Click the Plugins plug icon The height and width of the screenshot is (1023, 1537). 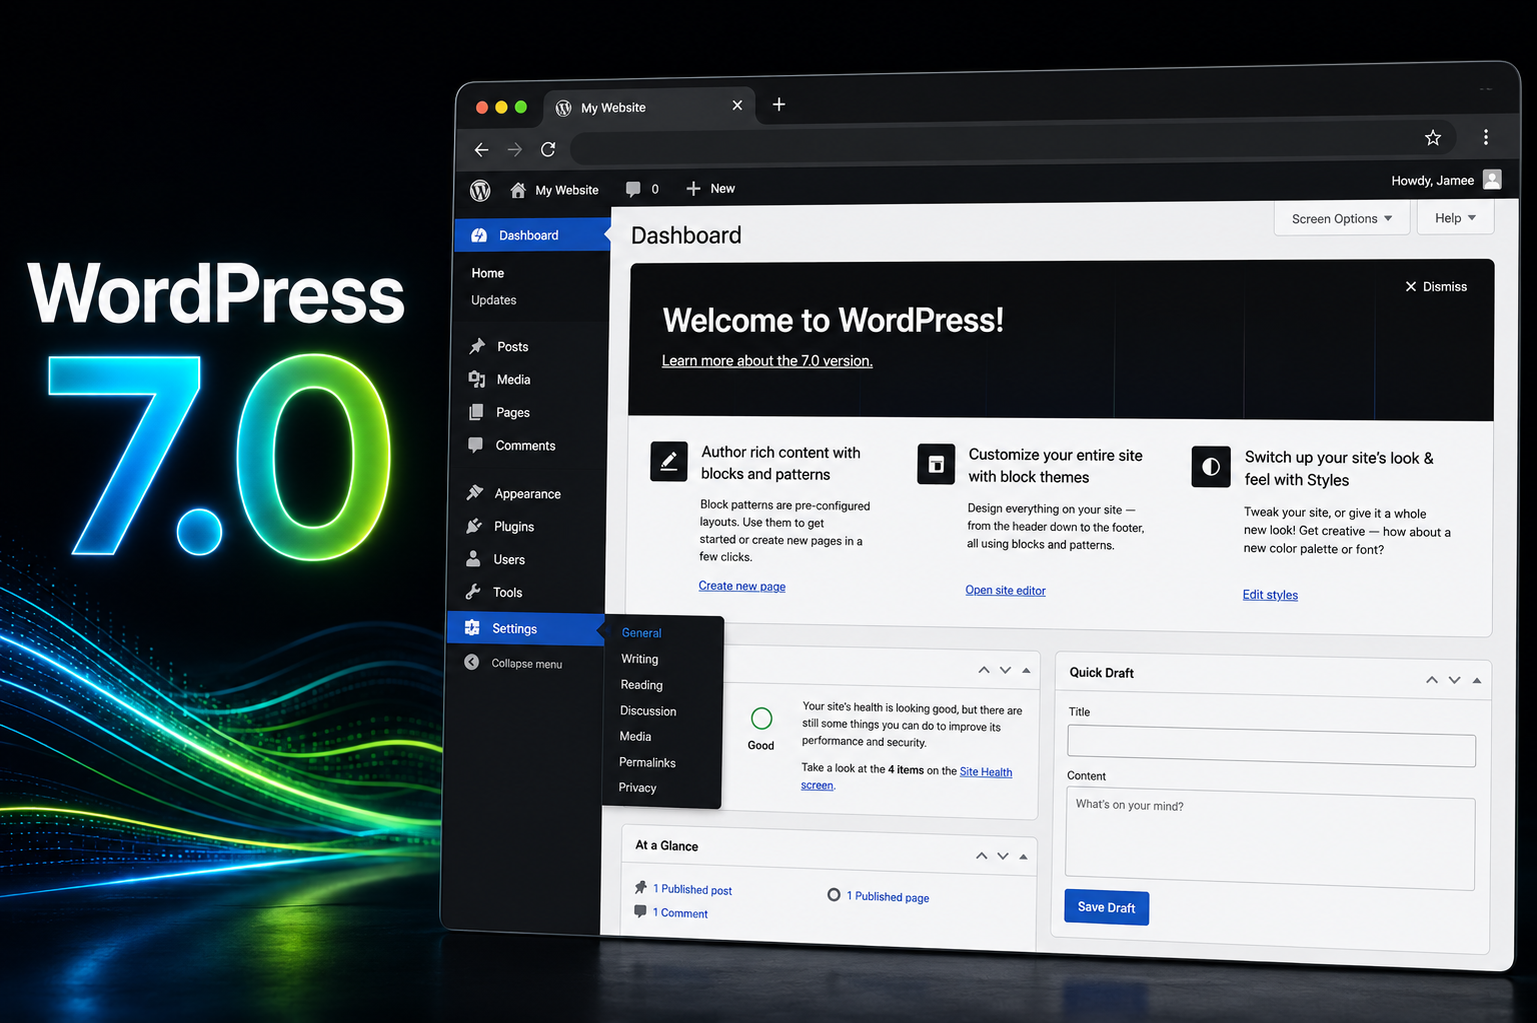coord(474,526)
